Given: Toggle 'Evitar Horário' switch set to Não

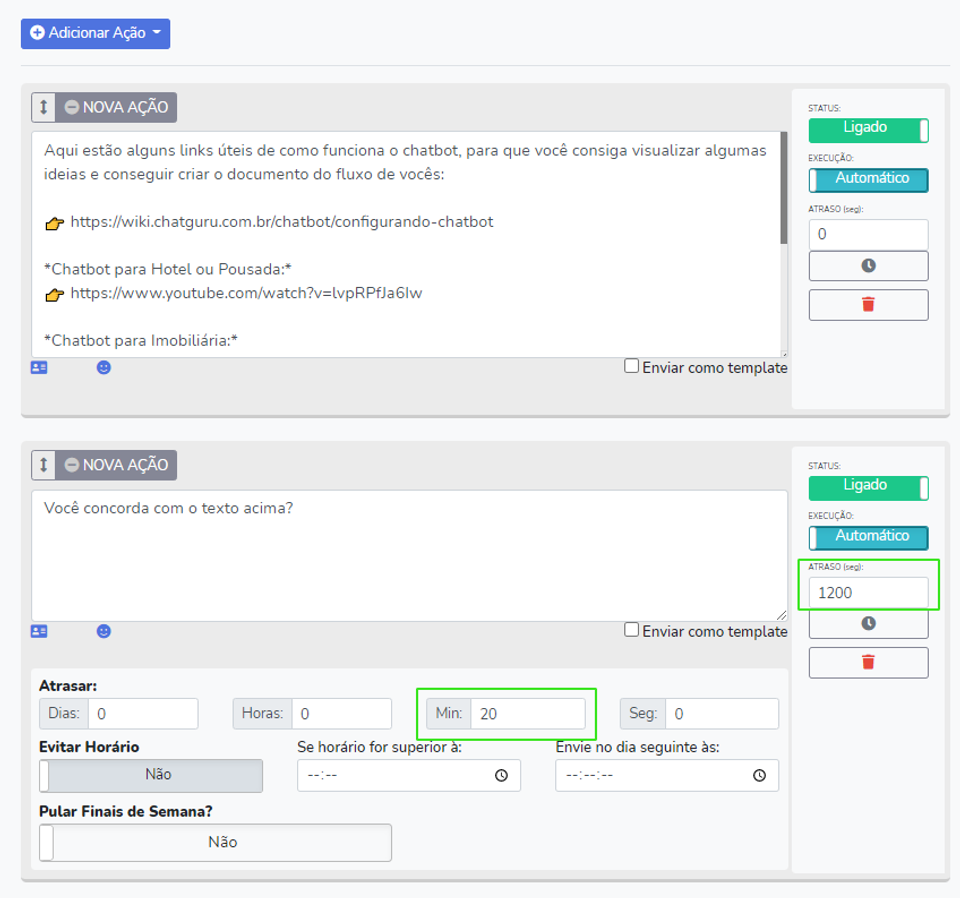Looking at the screenshot, I should [x=150, y=775].
